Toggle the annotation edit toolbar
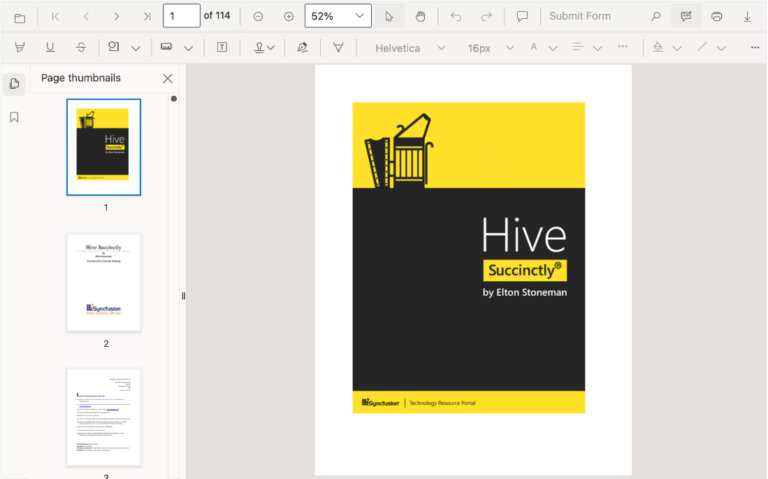Viewport: 768px width, 479px height. pyautogui.click(x=686, y=17)
